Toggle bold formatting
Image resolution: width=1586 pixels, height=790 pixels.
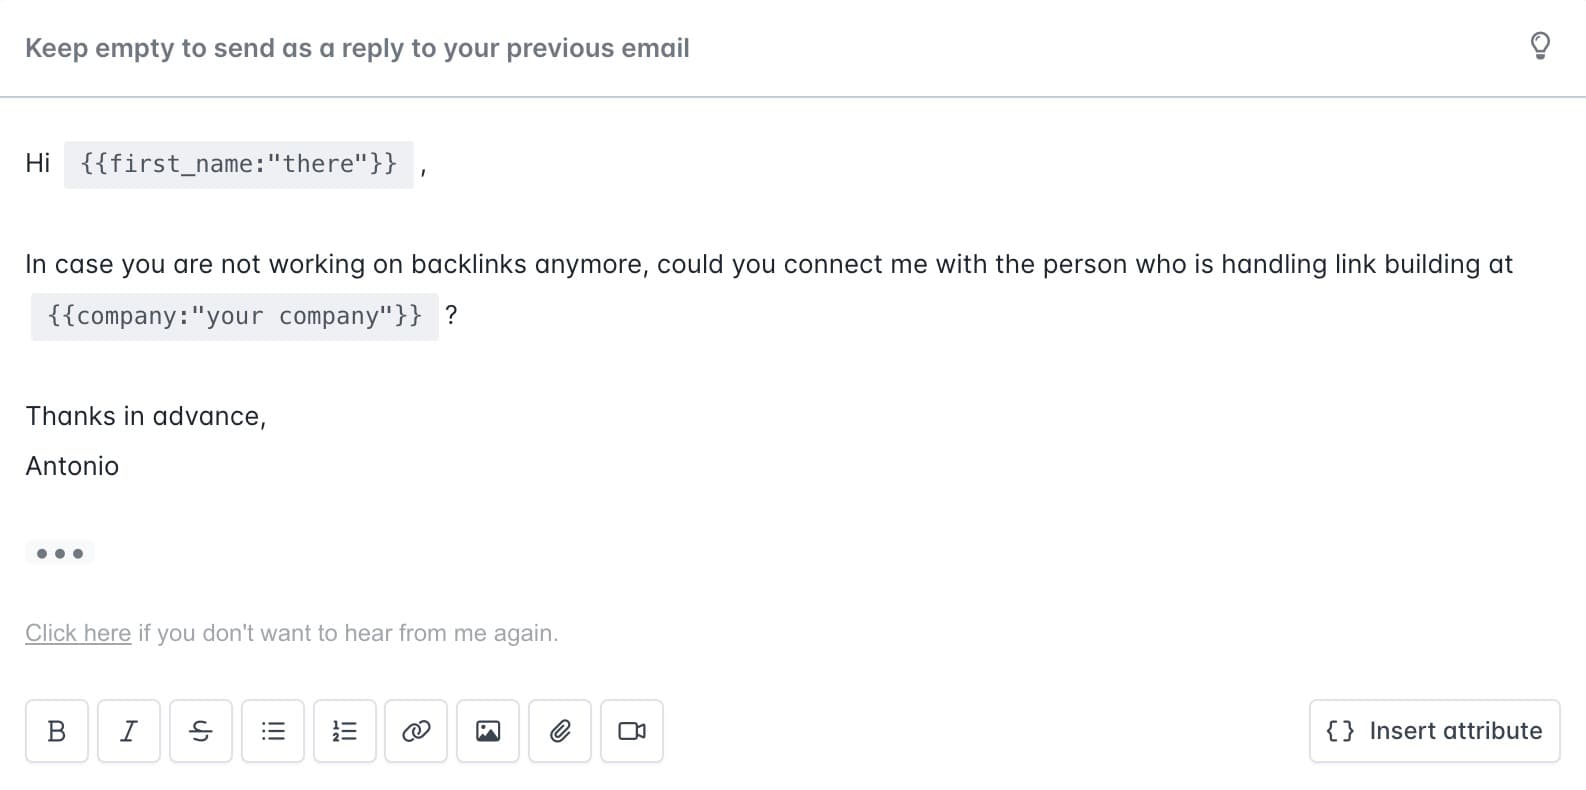coord(57,731)
